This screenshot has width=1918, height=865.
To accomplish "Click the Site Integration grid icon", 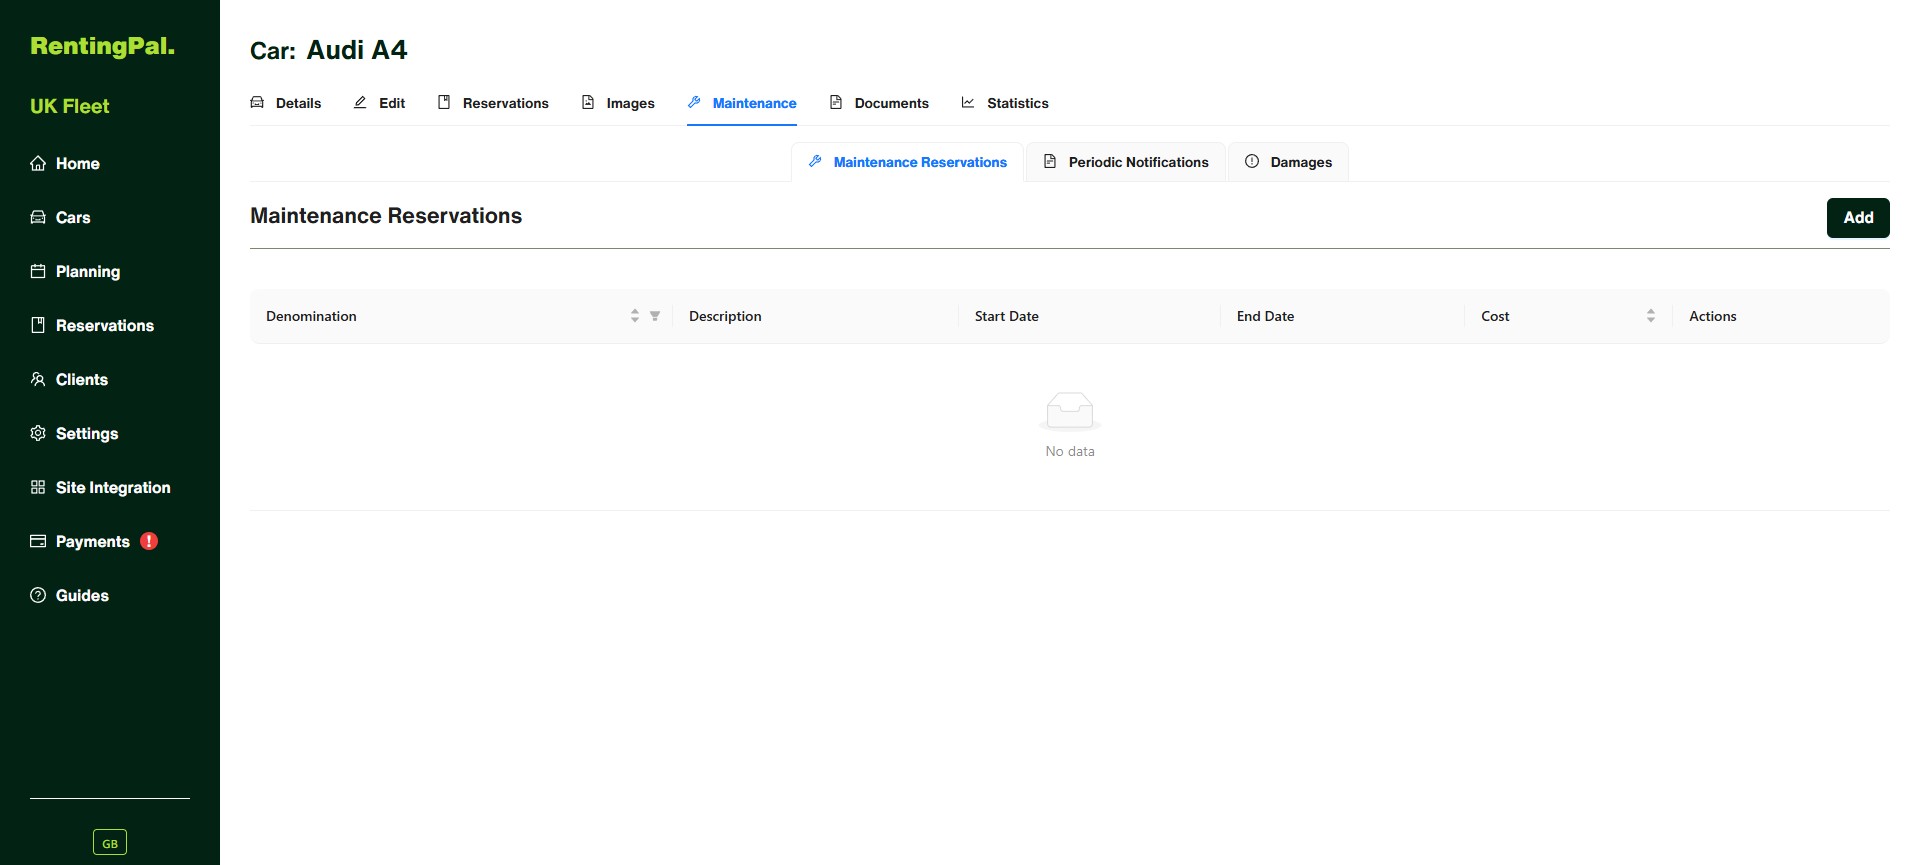I will [x=38, y=487].
